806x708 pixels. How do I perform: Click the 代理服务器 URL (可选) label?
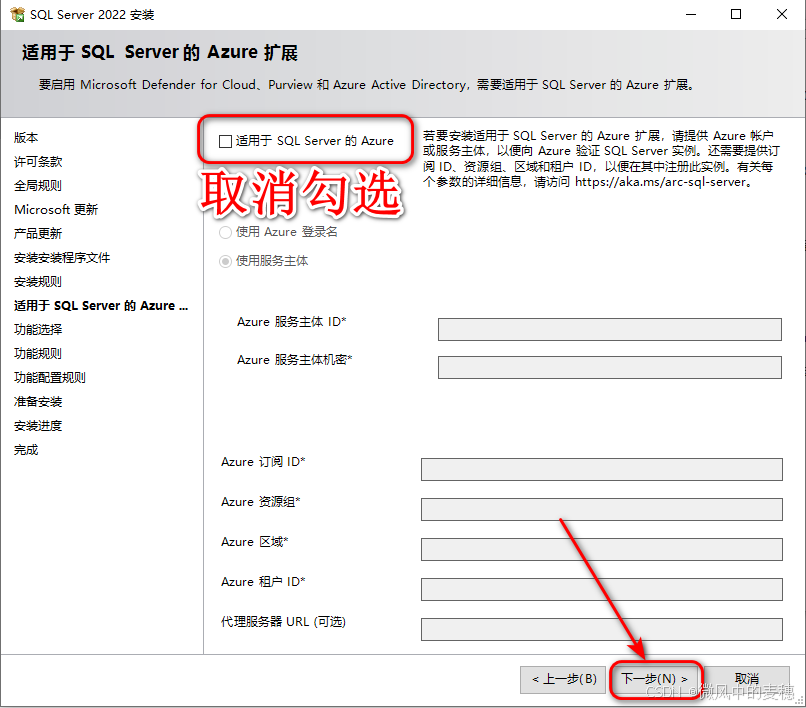pyautogui.click(x=283, y=622)
